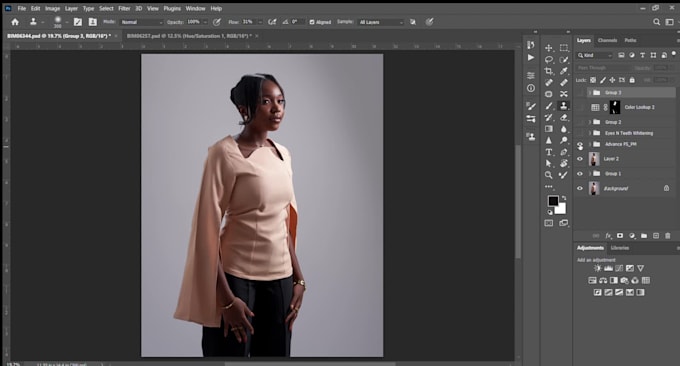Lock all with the padlock icon
This screenshot has height=366, width=680.
632,80
